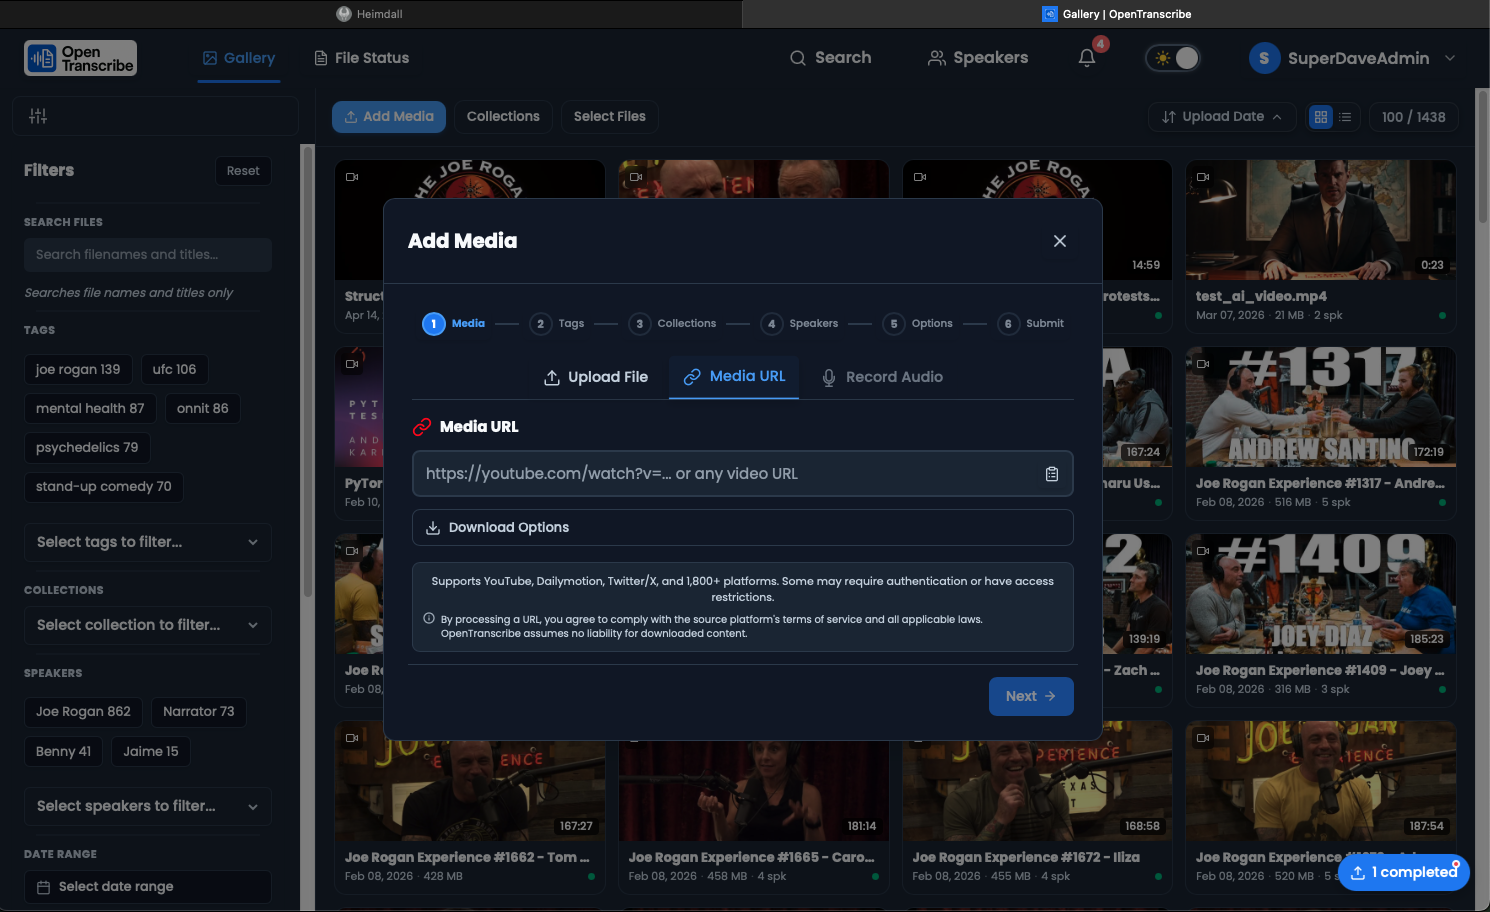
Task: Go to step 6 Submit in wizard
Action: click(x=1031, y=324)
